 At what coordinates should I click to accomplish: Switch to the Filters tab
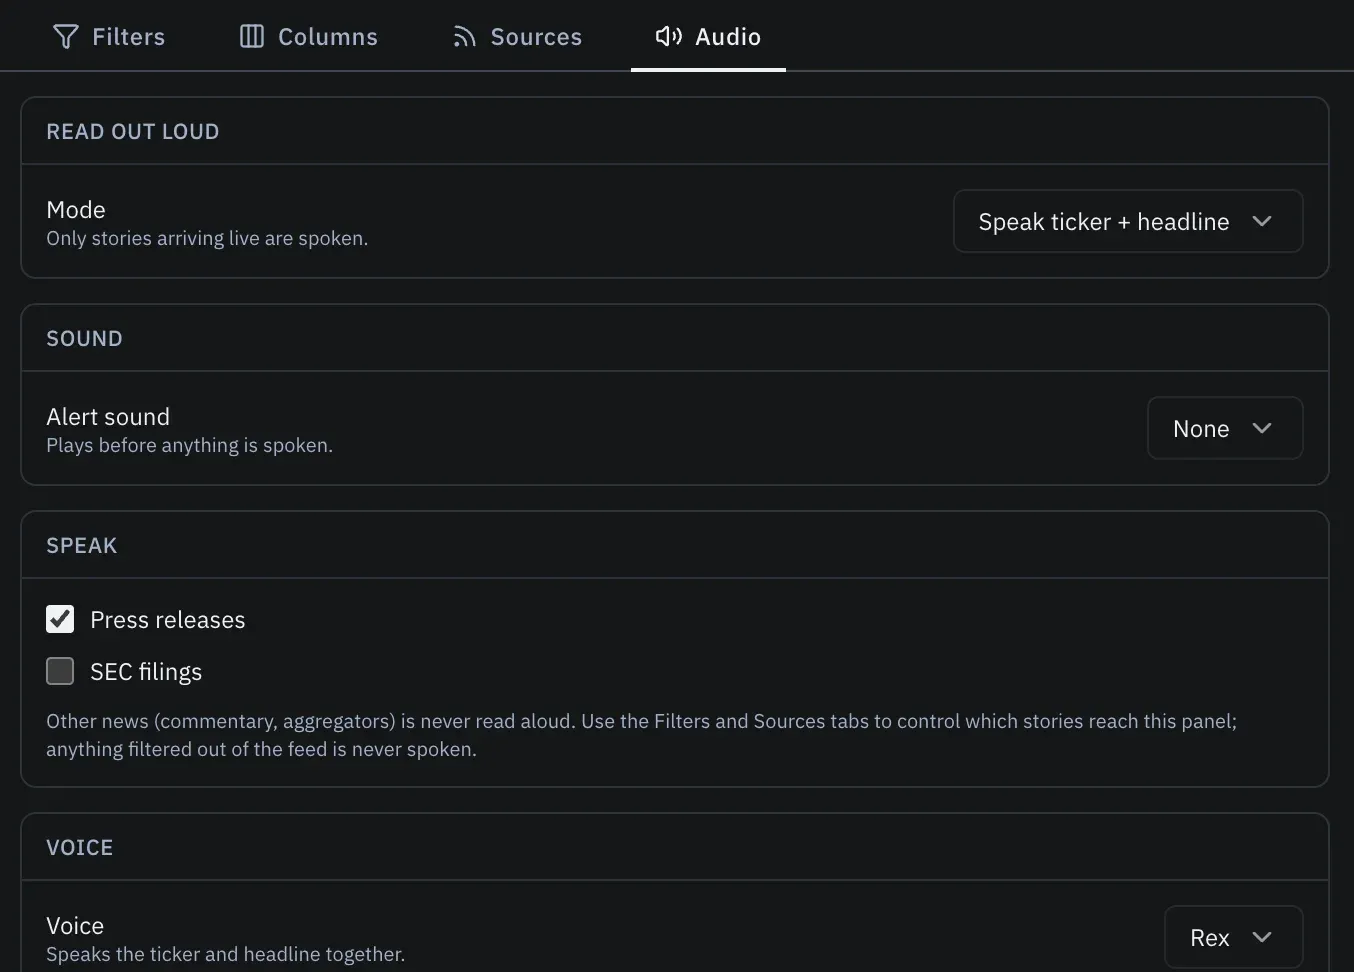(x=109, y=37)
